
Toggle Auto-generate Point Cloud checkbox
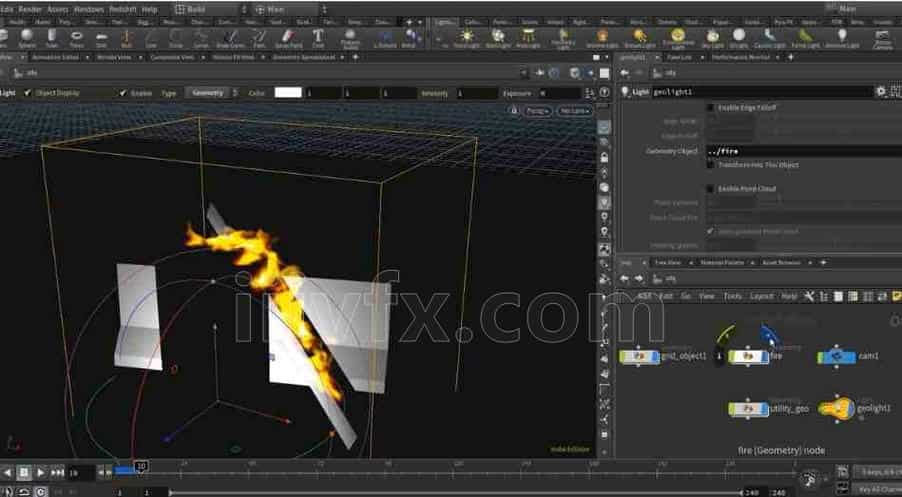pos(710,231)
